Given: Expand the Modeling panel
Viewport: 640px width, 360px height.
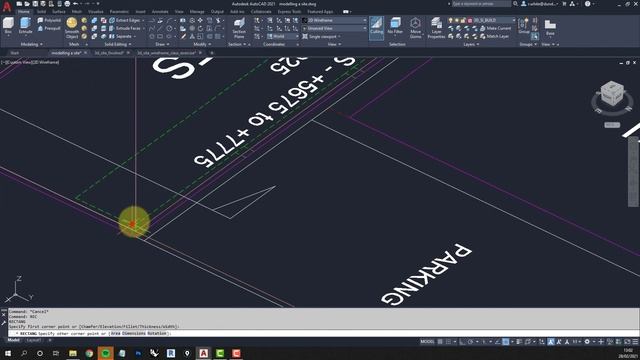Looking at the screenshot, I should pyautogui.click(x=32, y=44).
